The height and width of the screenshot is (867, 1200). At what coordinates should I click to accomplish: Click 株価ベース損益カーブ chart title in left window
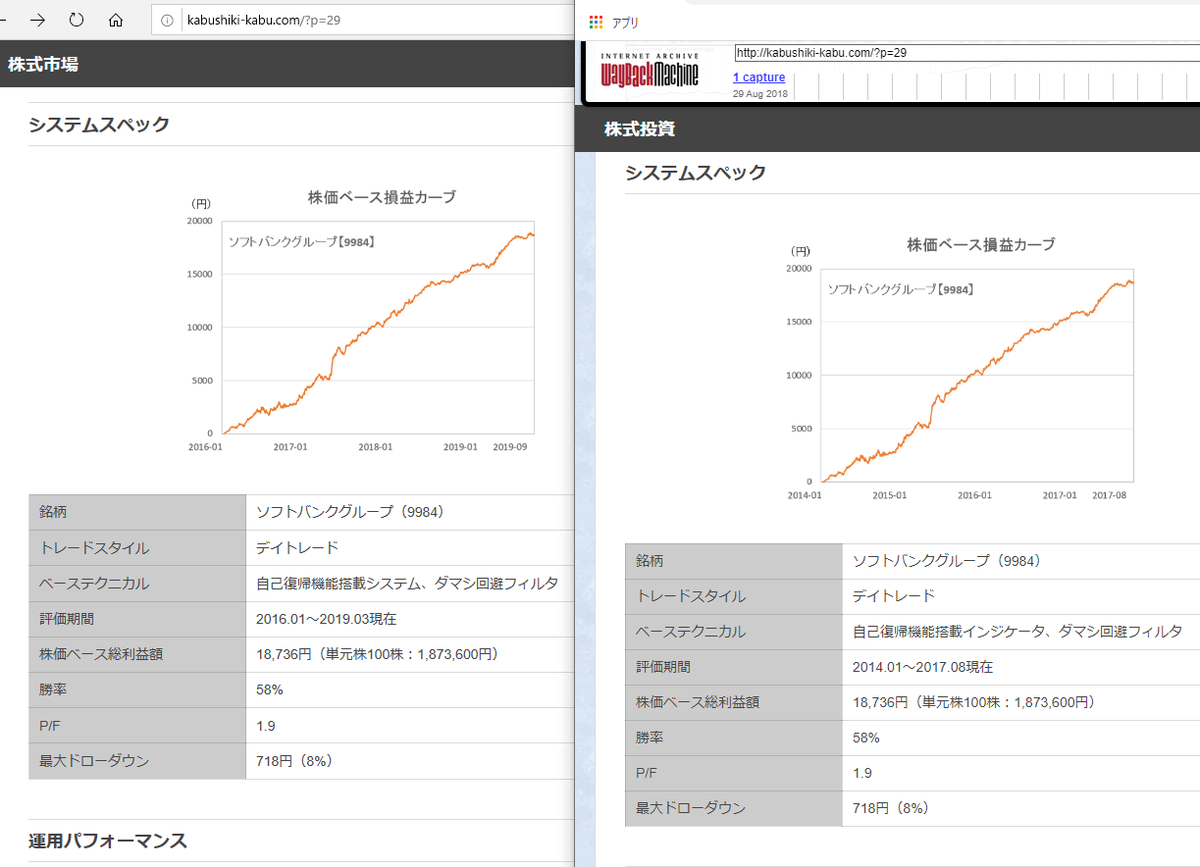[x=382, y=197]
